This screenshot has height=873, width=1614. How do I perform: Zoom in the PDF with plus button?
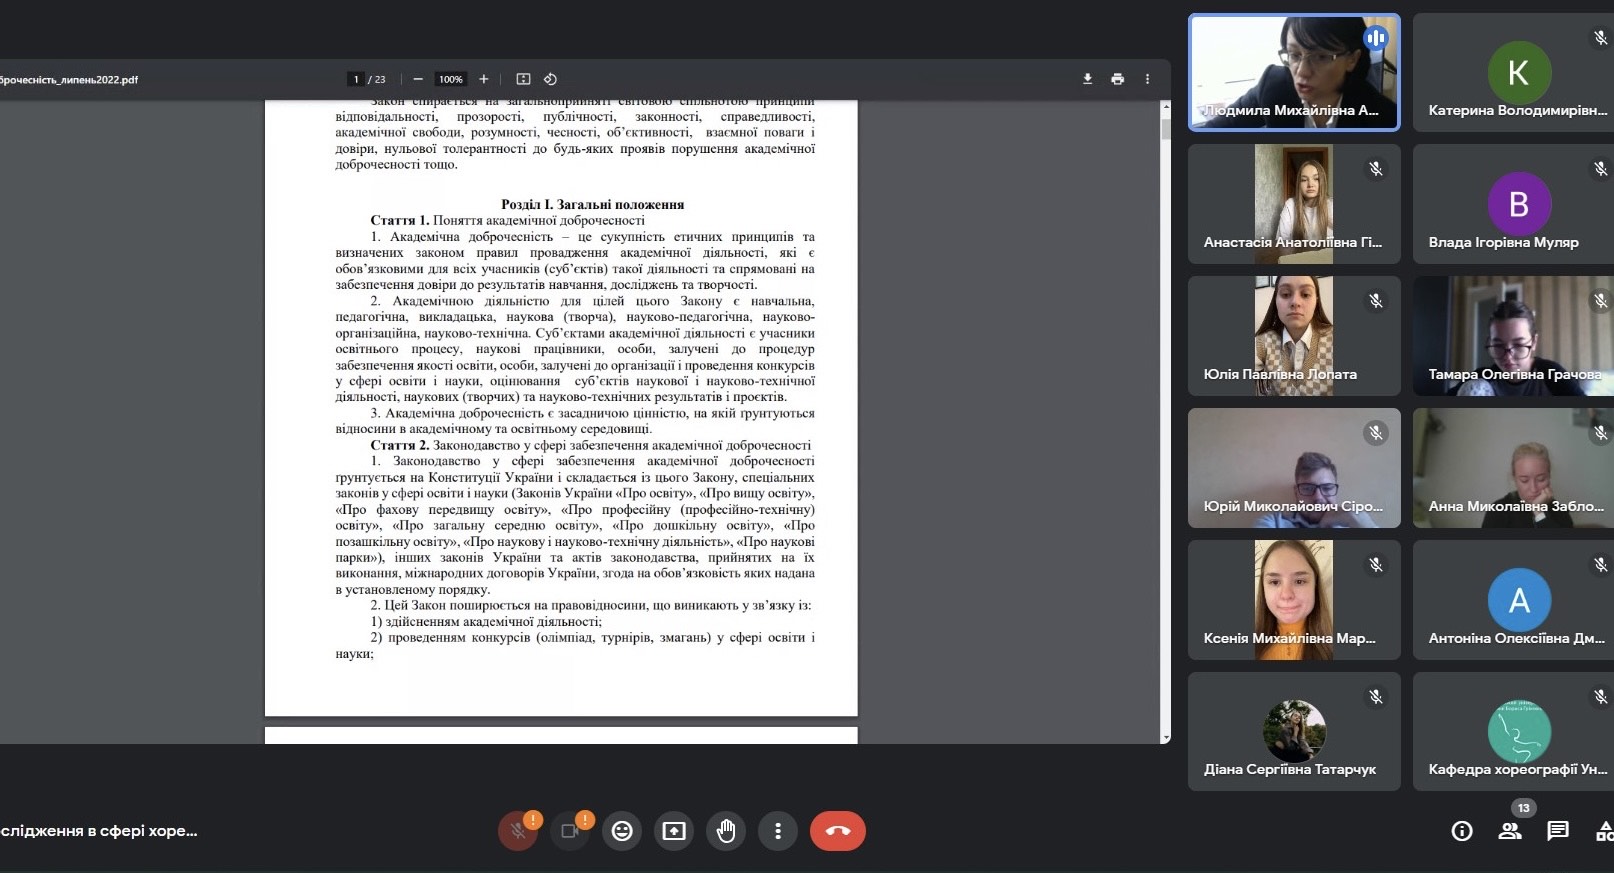pyautogui.click(x=484, y=79)
